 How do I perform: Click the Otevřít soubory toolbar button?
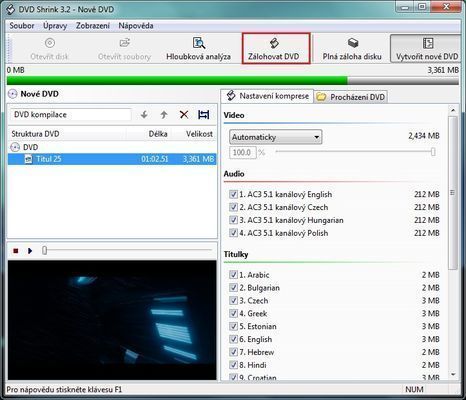124,49
